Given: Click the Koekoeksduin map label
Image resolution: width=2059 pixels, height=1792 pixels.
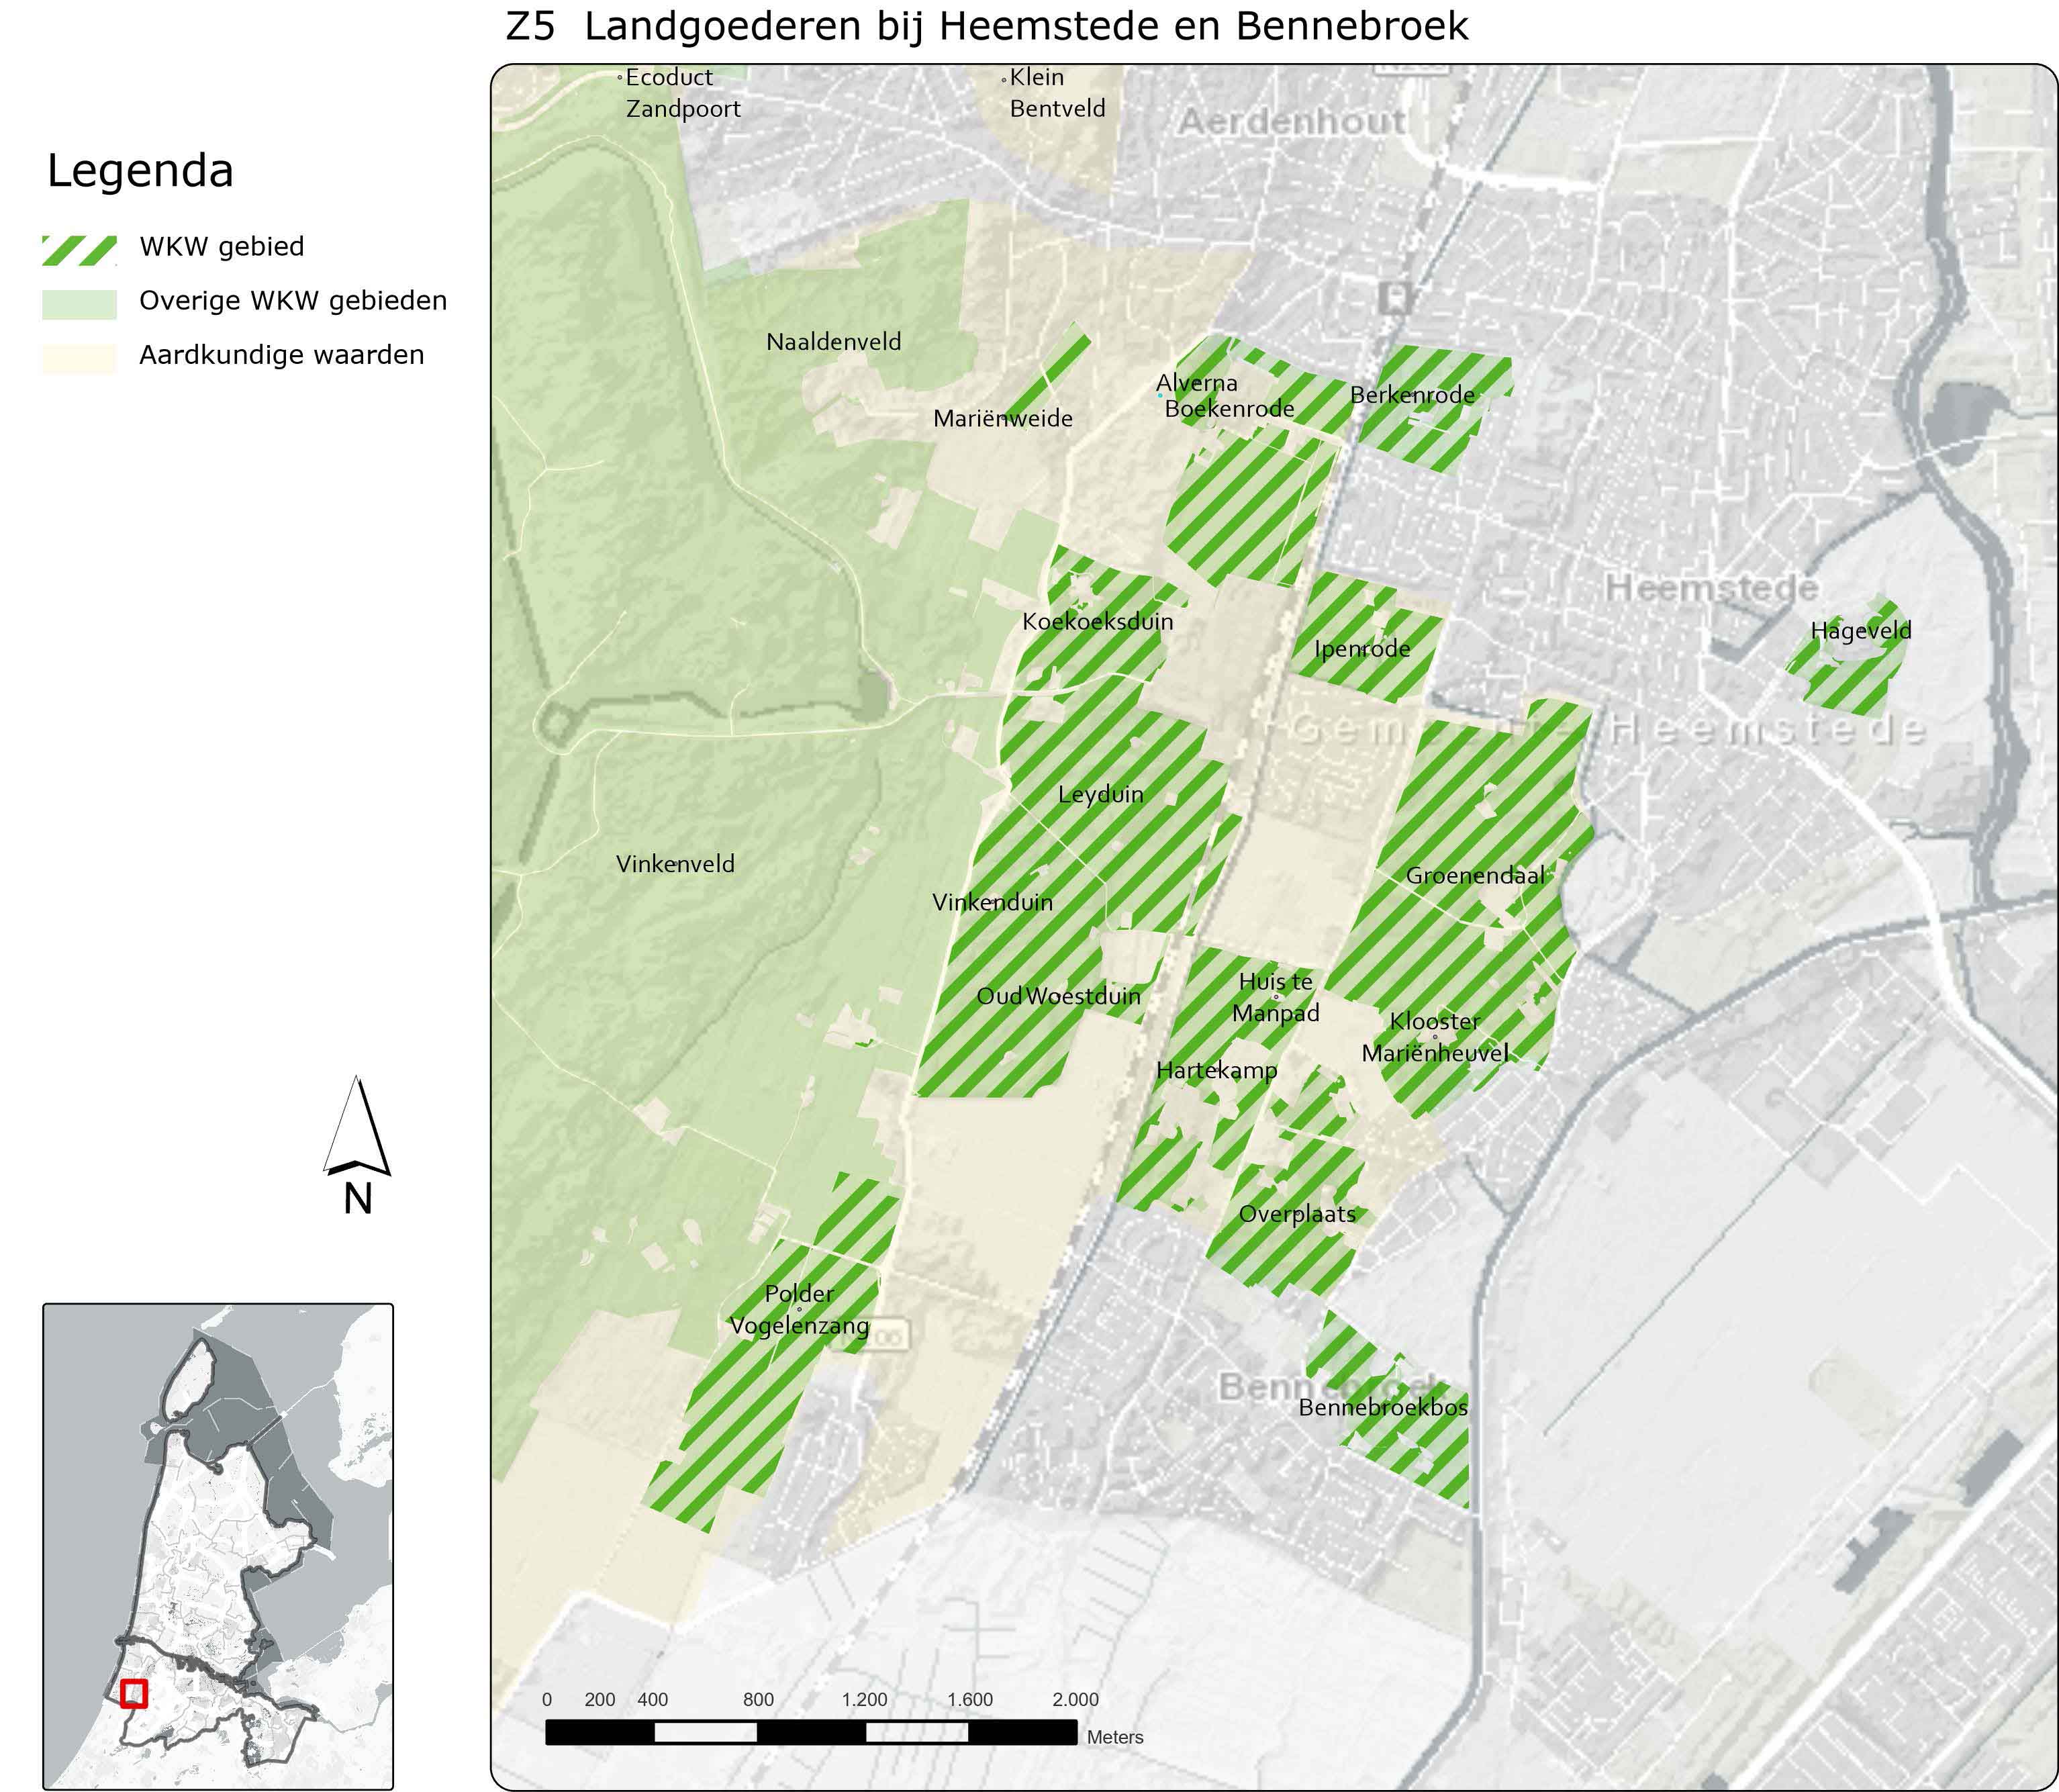Looking at the screenshot, I should click(x=1097, y=622).
